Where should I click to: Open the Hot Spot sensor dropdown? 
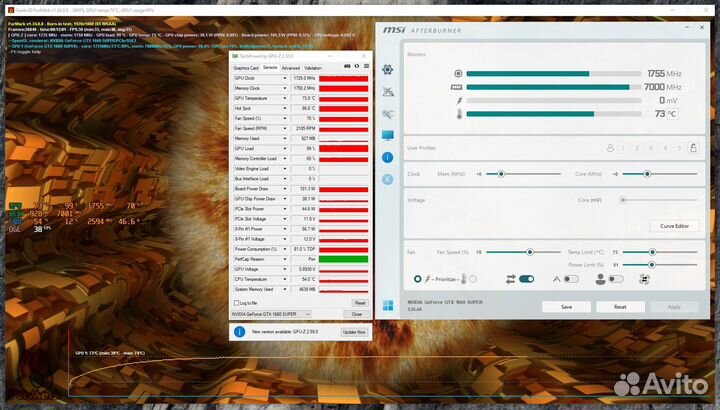tap(285, 109)
